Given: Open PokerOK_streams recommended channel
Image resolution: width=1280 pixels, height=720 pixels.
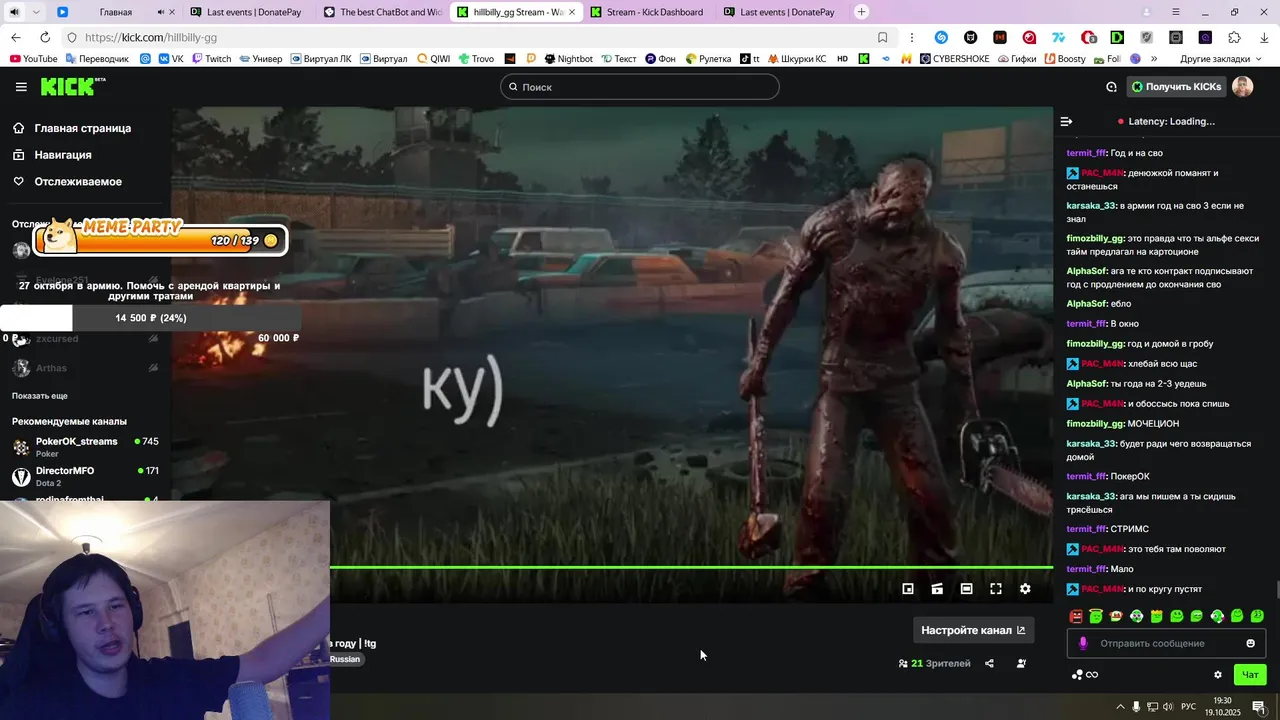Looking at the screenshot, I should coord(85,447).
